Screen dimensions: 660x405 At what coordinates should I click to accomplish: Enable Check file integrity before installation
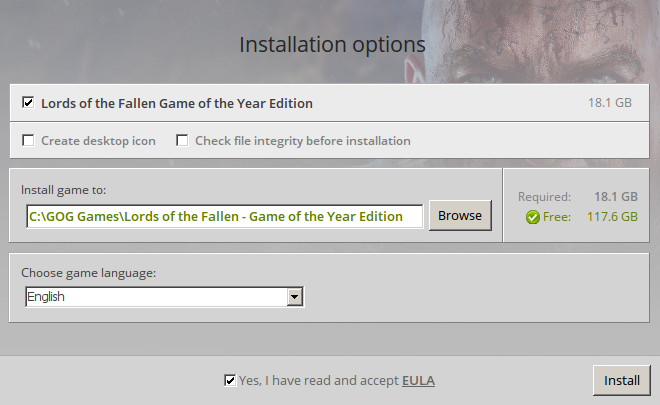[182, 140]
